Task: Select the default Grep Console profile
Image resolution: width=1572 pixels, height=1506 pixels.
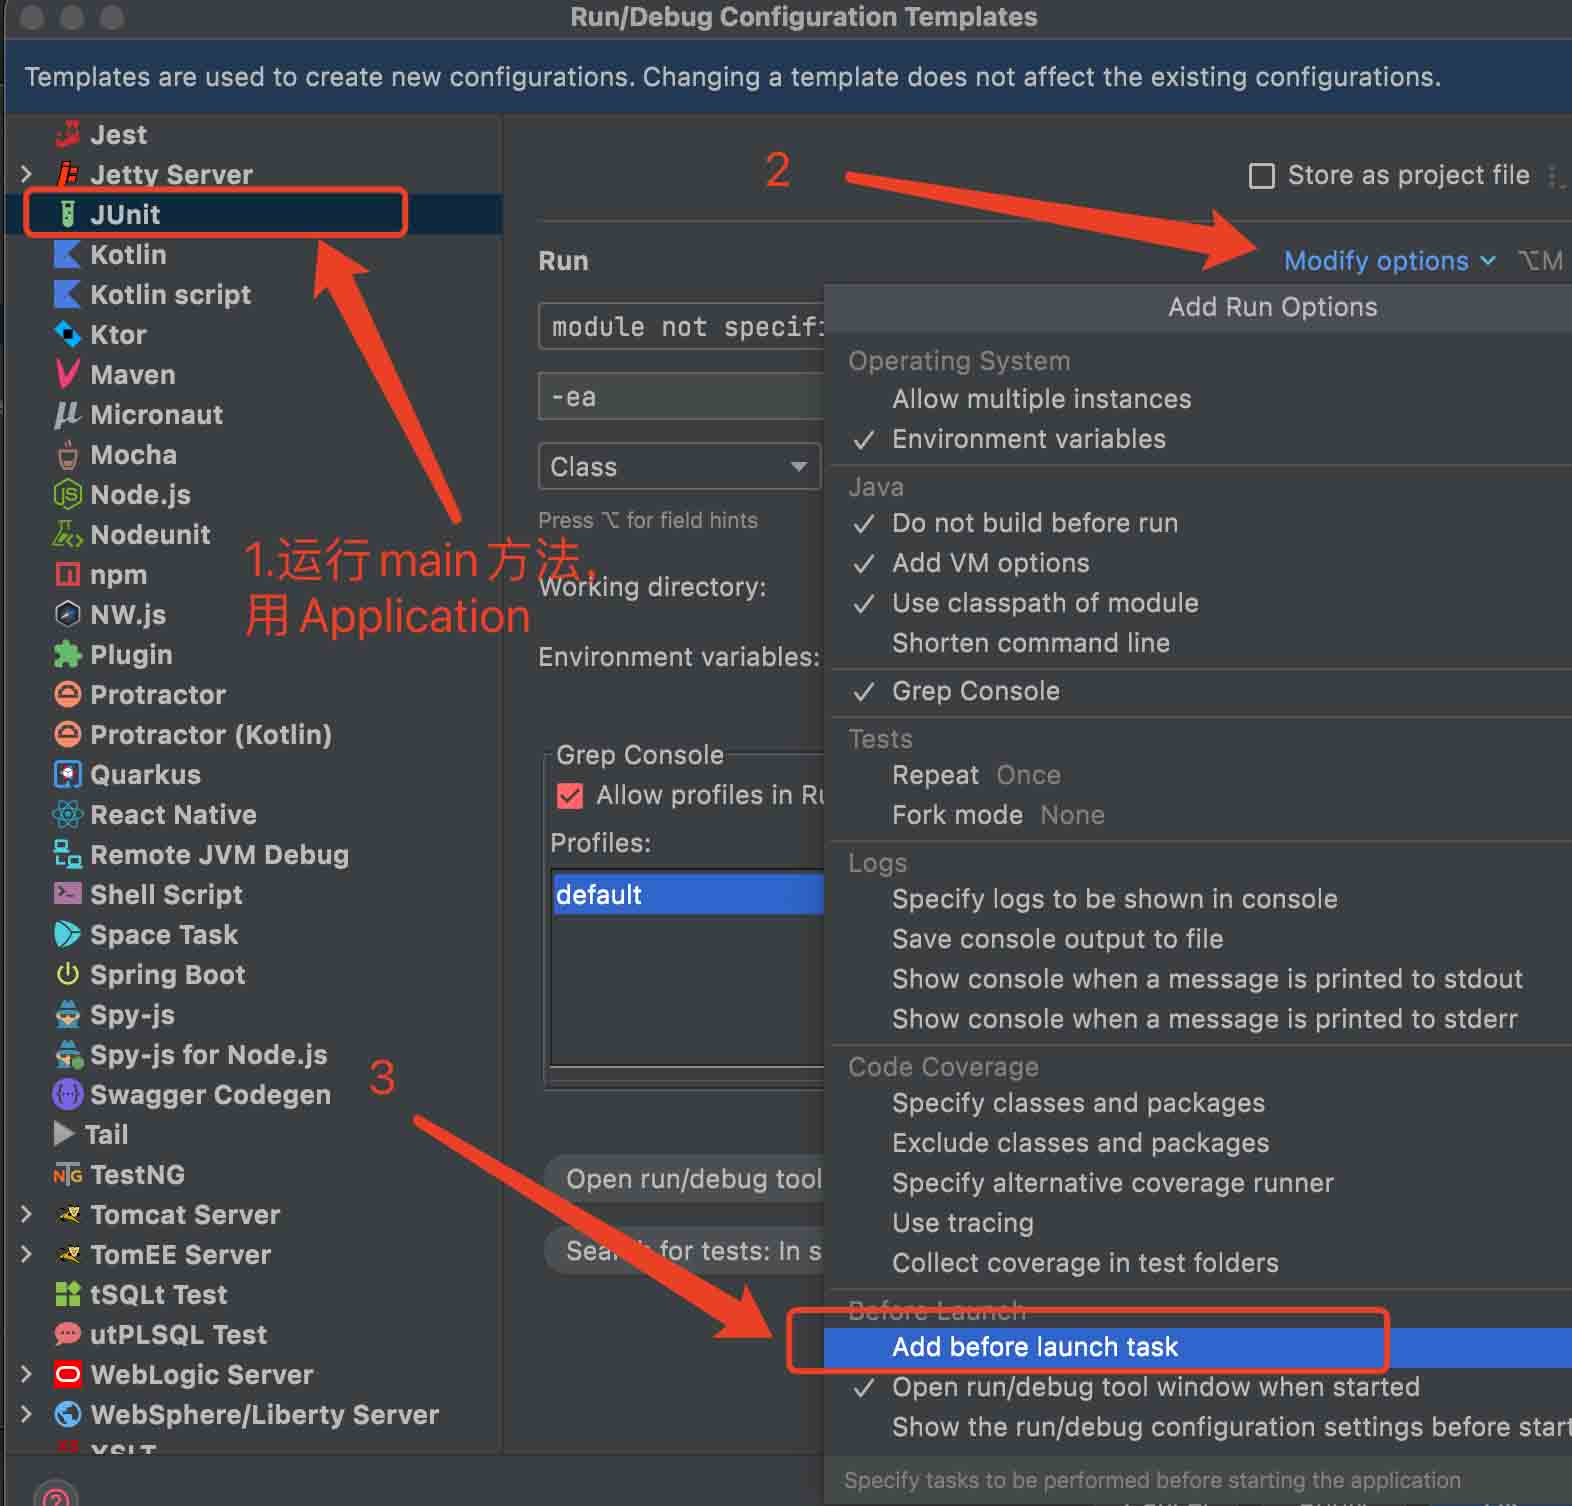Action: point(688,894)
